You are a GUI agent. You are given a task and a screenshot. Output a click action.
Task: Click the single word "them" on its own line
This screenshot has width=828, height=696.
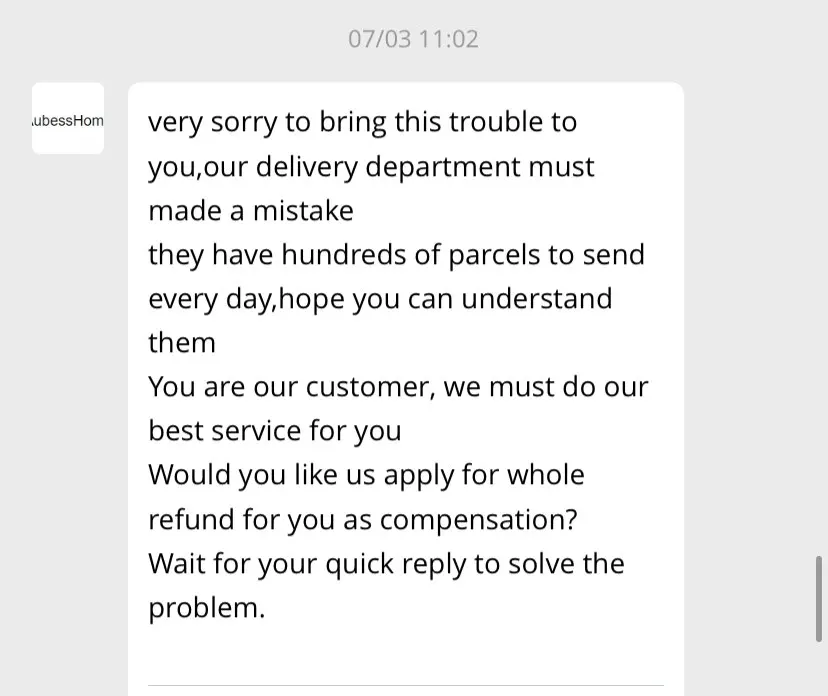[182, 343]
